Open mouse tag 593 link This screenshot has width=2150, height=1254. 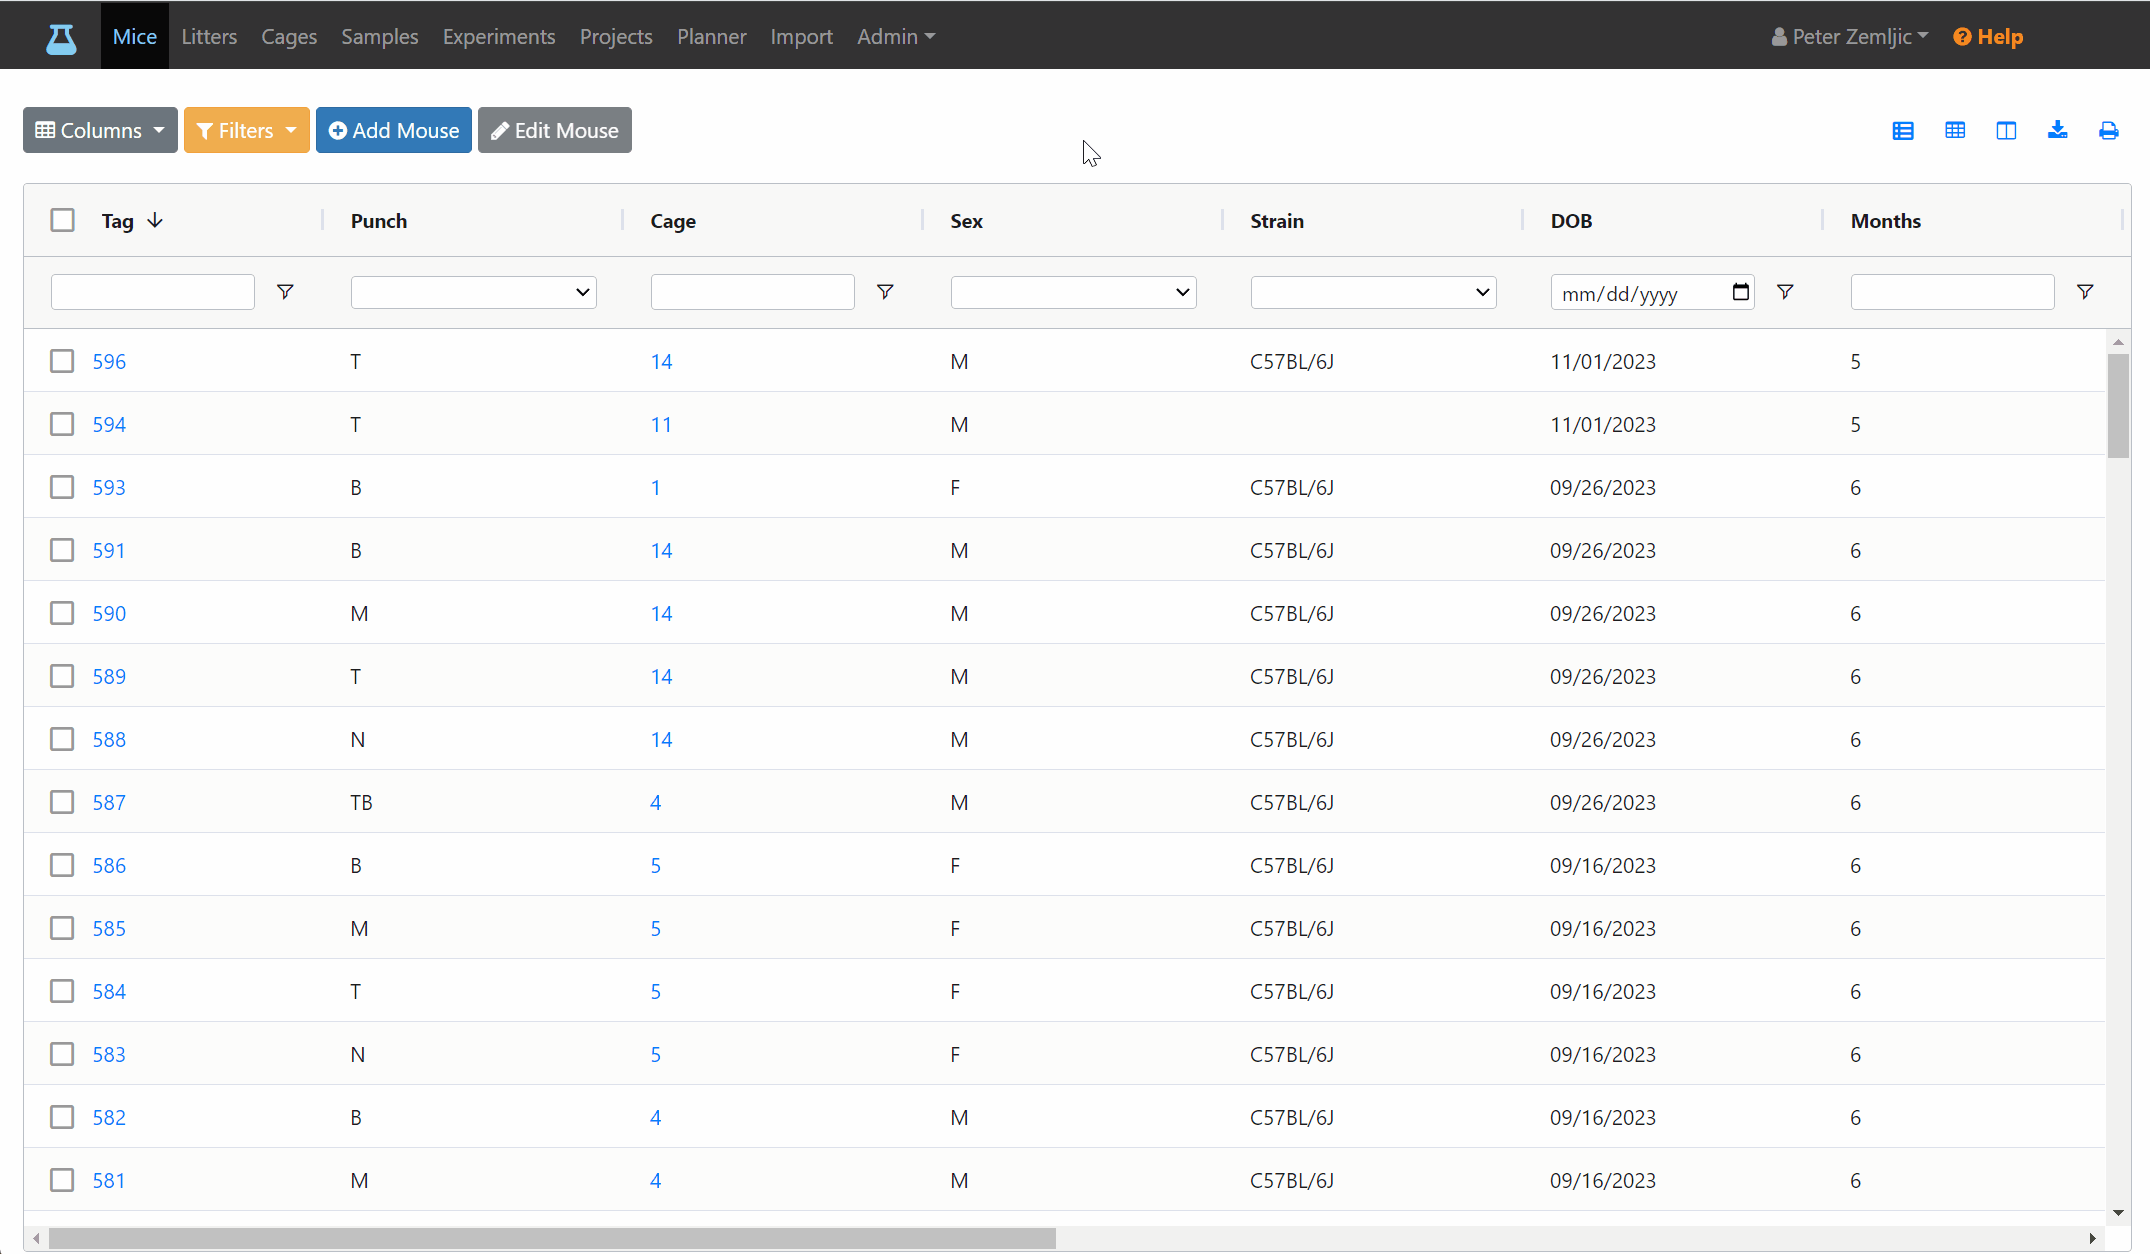click(109, 487)
